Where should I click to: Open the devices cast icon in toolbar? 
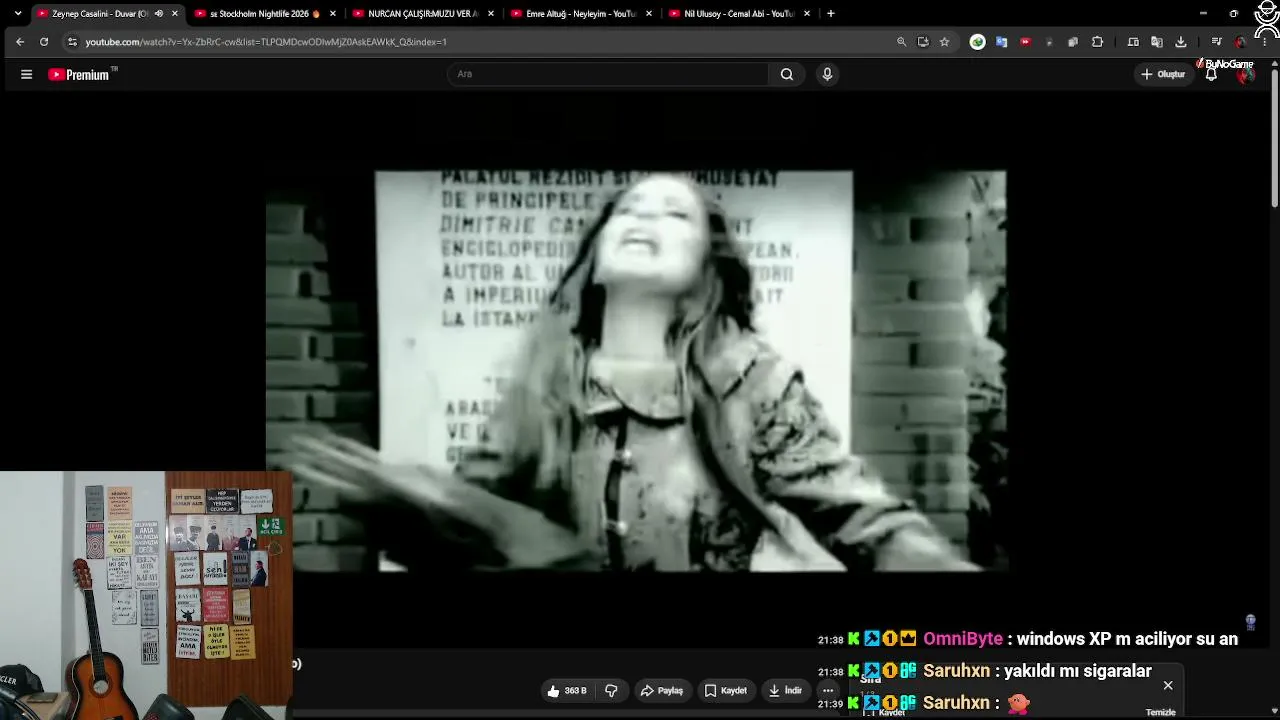pos(1133,42)
